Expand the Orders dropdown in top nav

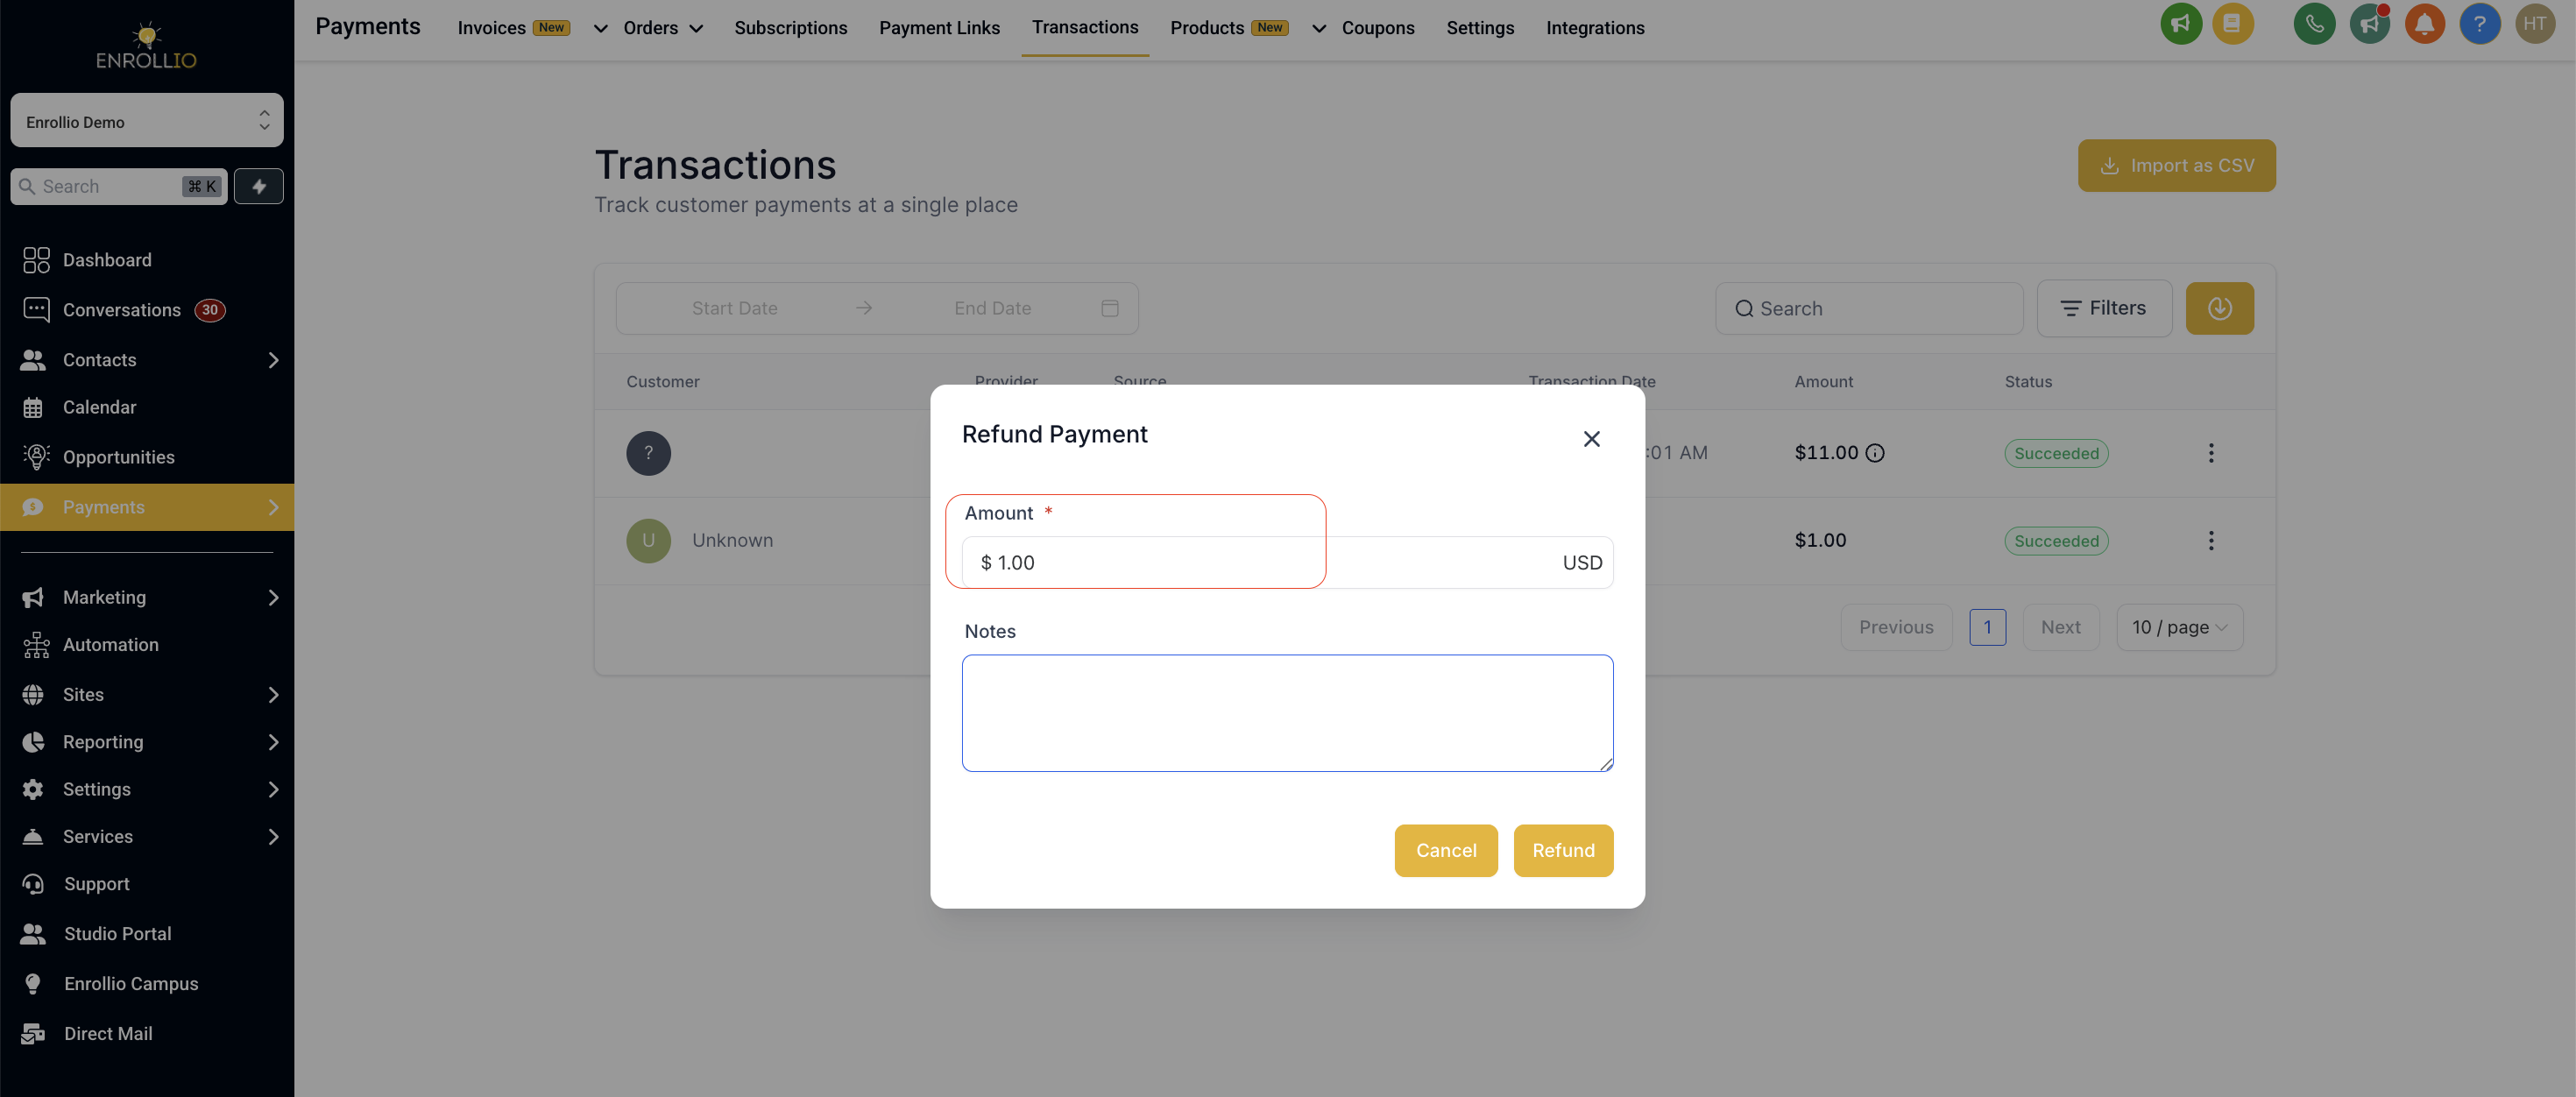point(662,28)
